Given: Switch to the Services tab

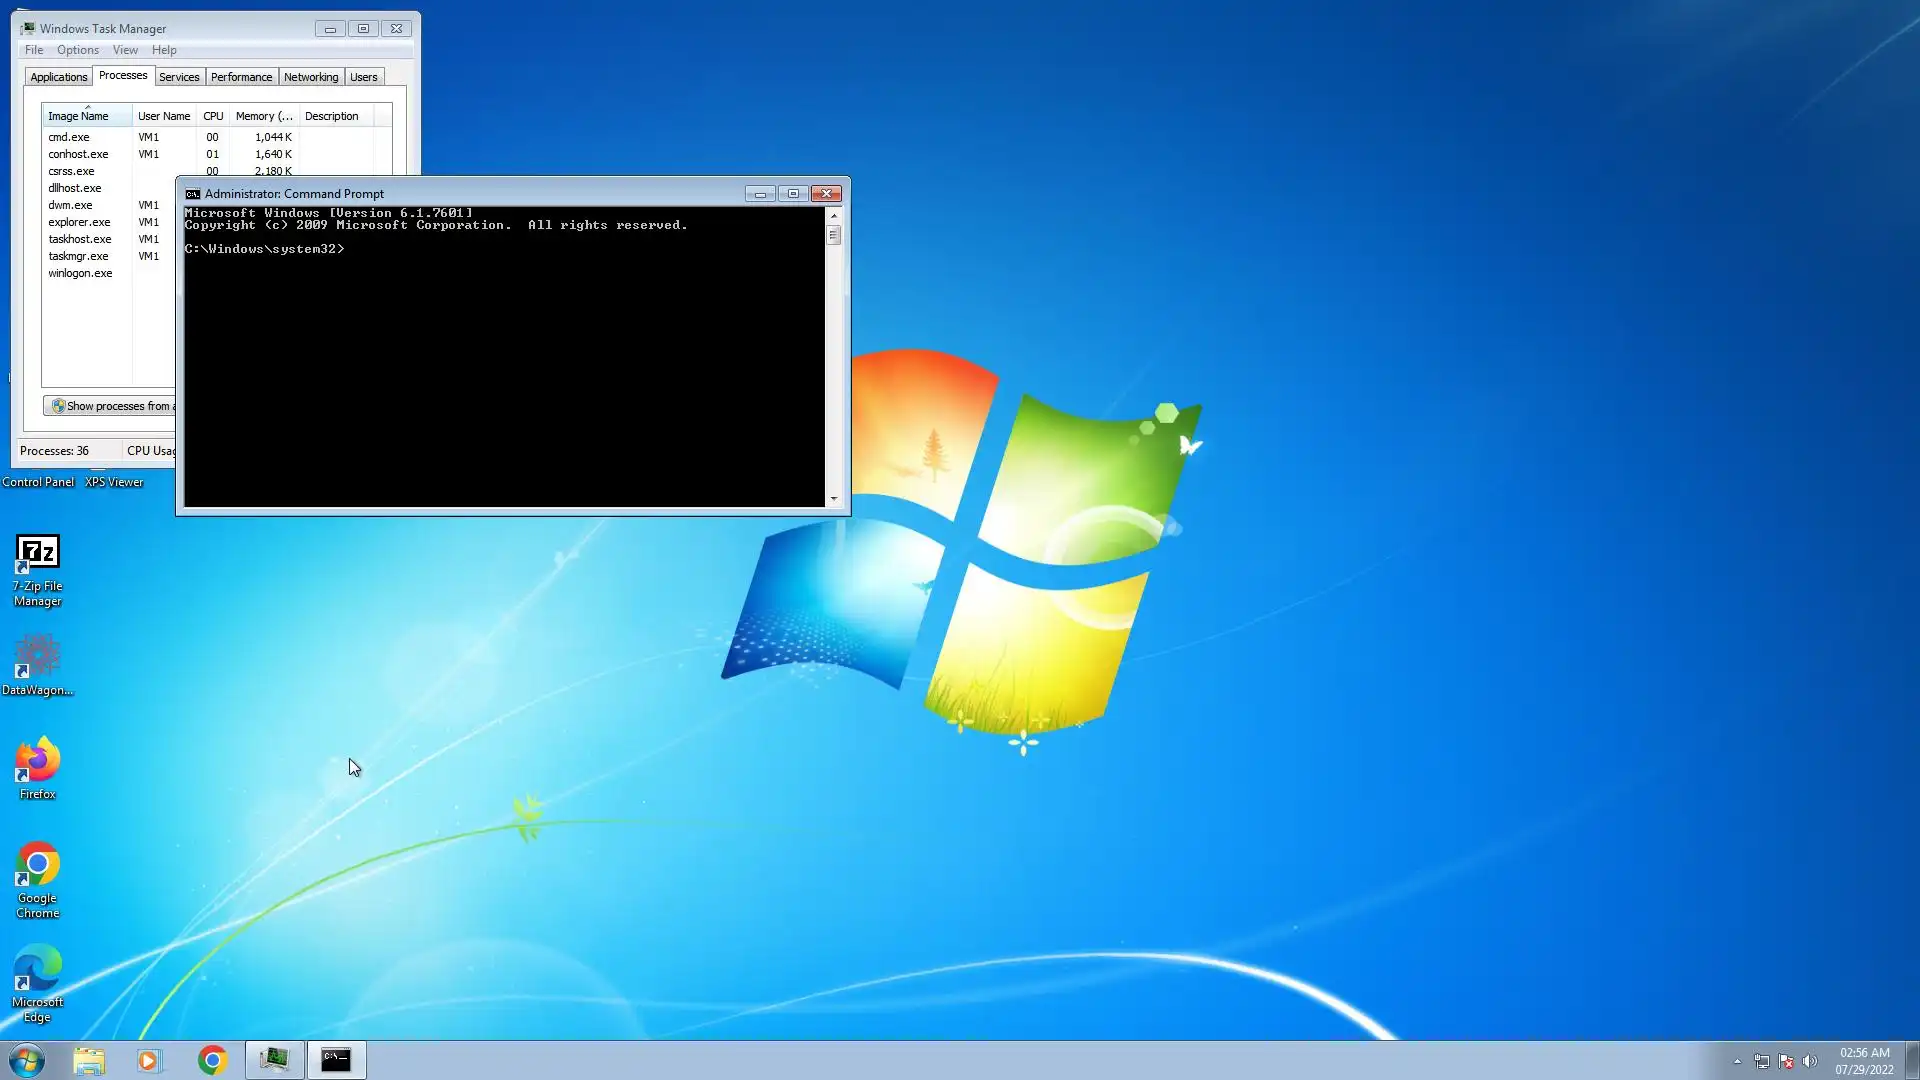Looking at the screenshot, I should tap(179, 77).
